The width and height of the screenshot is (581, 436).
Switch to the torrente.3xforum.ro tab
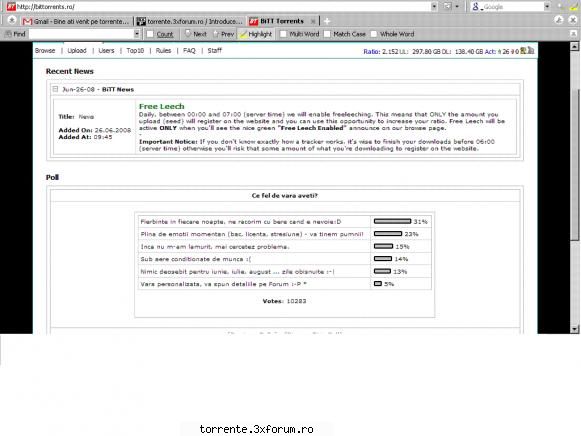(190, 21)
